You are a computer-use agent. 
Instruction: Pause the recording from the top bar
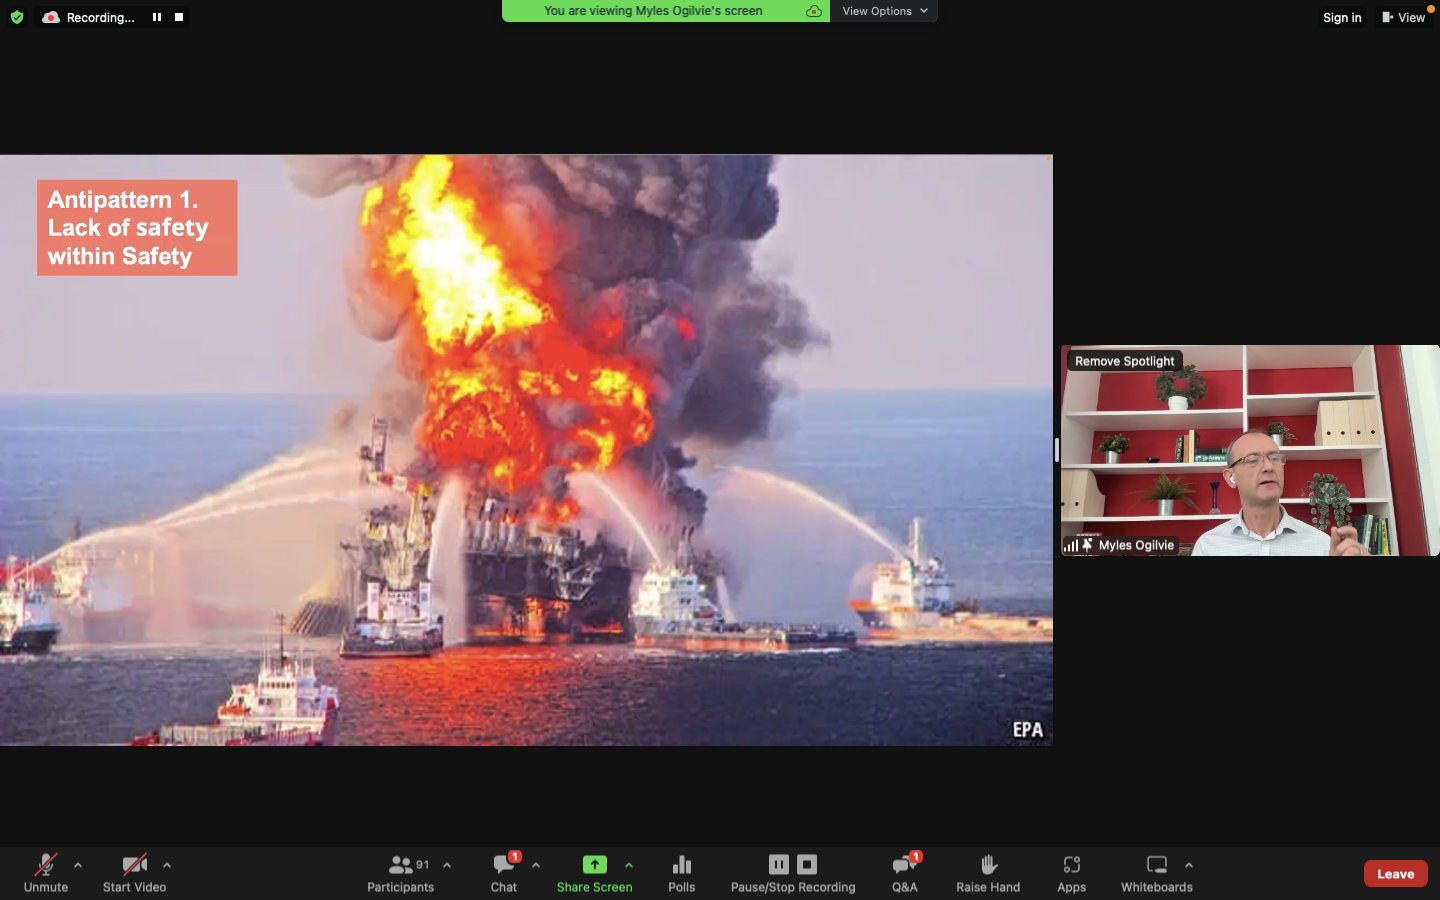click(x=157, y=17)
